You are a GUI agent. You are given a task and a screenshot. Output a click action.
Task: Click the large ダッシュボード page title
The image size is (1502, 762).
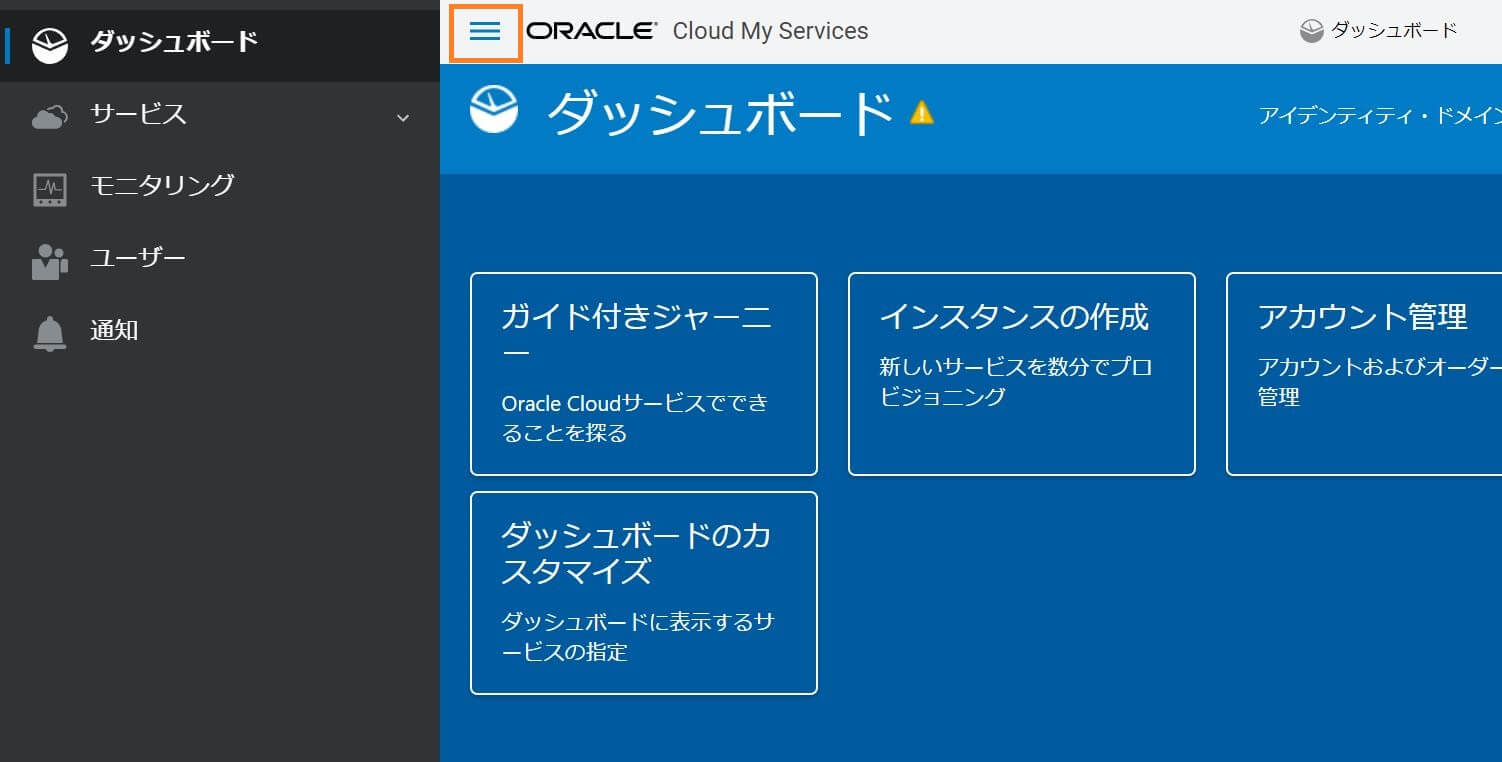point(720,112)
